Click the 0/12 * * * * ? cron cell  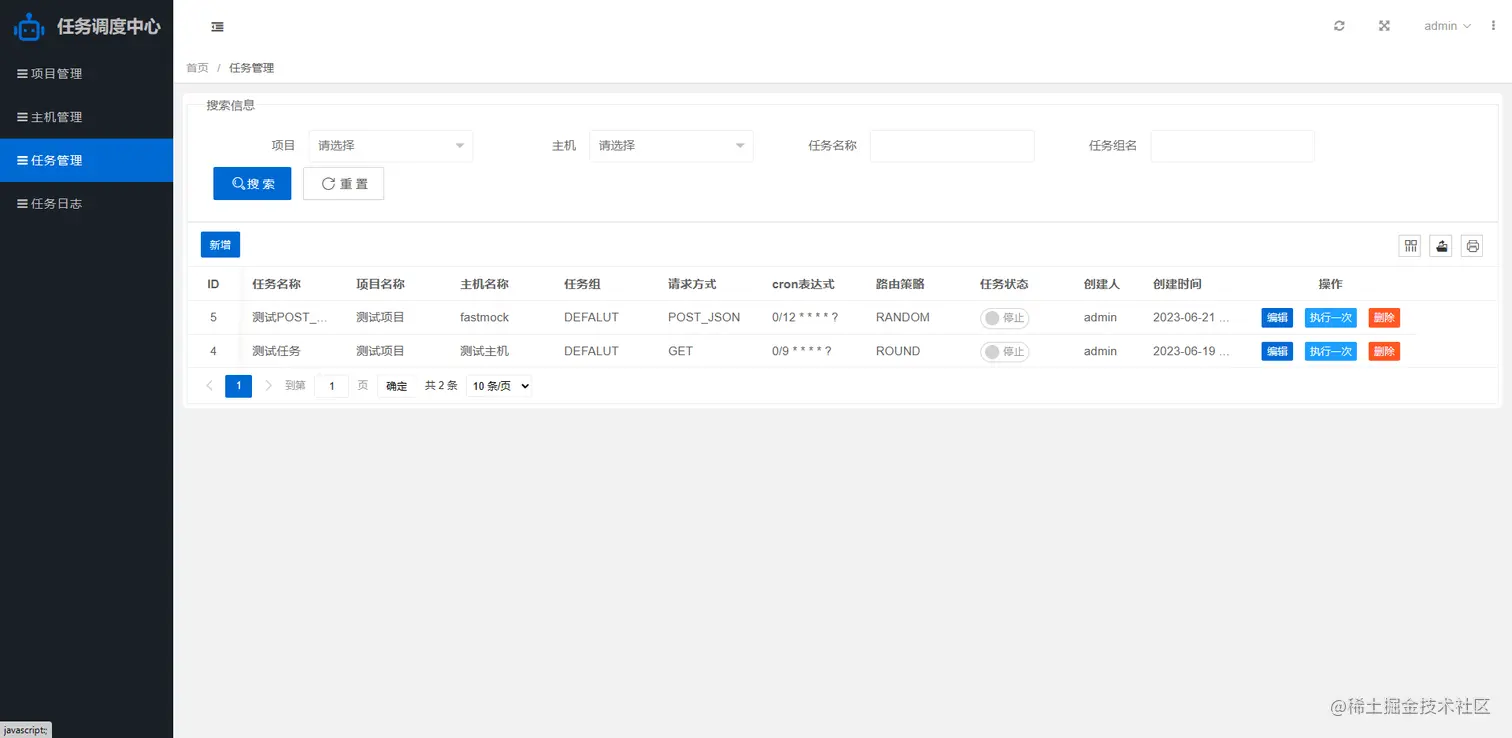[x=805, y=318]
